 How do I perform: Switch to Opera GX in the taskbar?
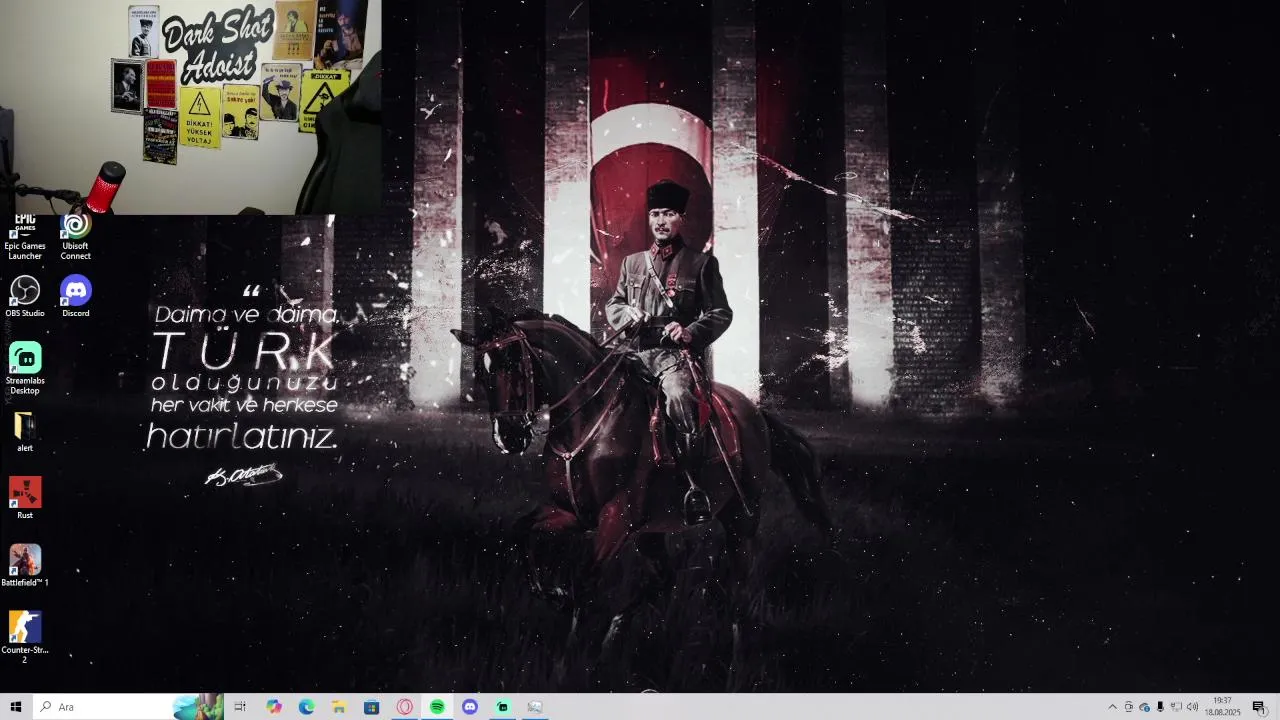point(404,707)
